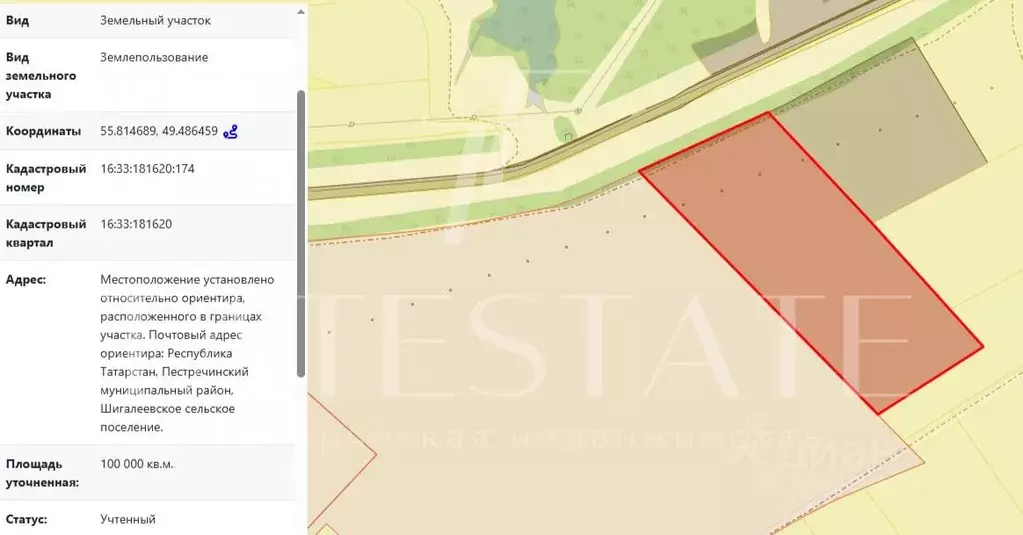Click coordinates value 55.814689, 49.486459

point(159,131)
